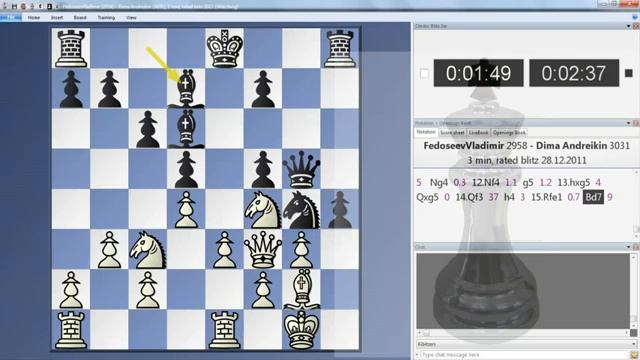
Task: Click the 0:01:49 clock display
Action: [x=478, y=73]
